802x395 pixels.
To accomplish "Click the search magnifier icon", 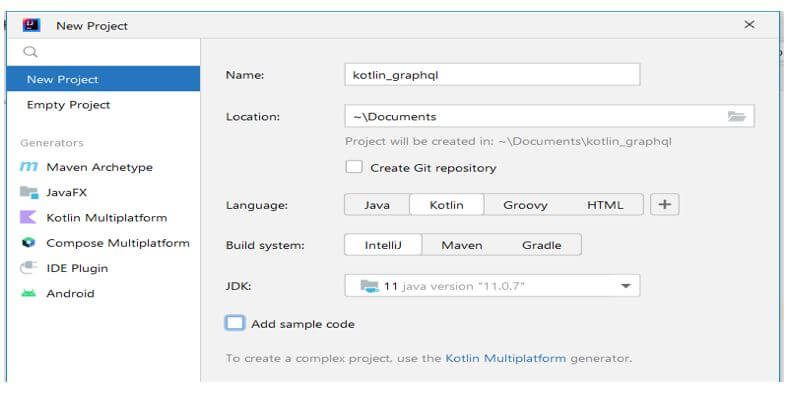I will 31,52.
